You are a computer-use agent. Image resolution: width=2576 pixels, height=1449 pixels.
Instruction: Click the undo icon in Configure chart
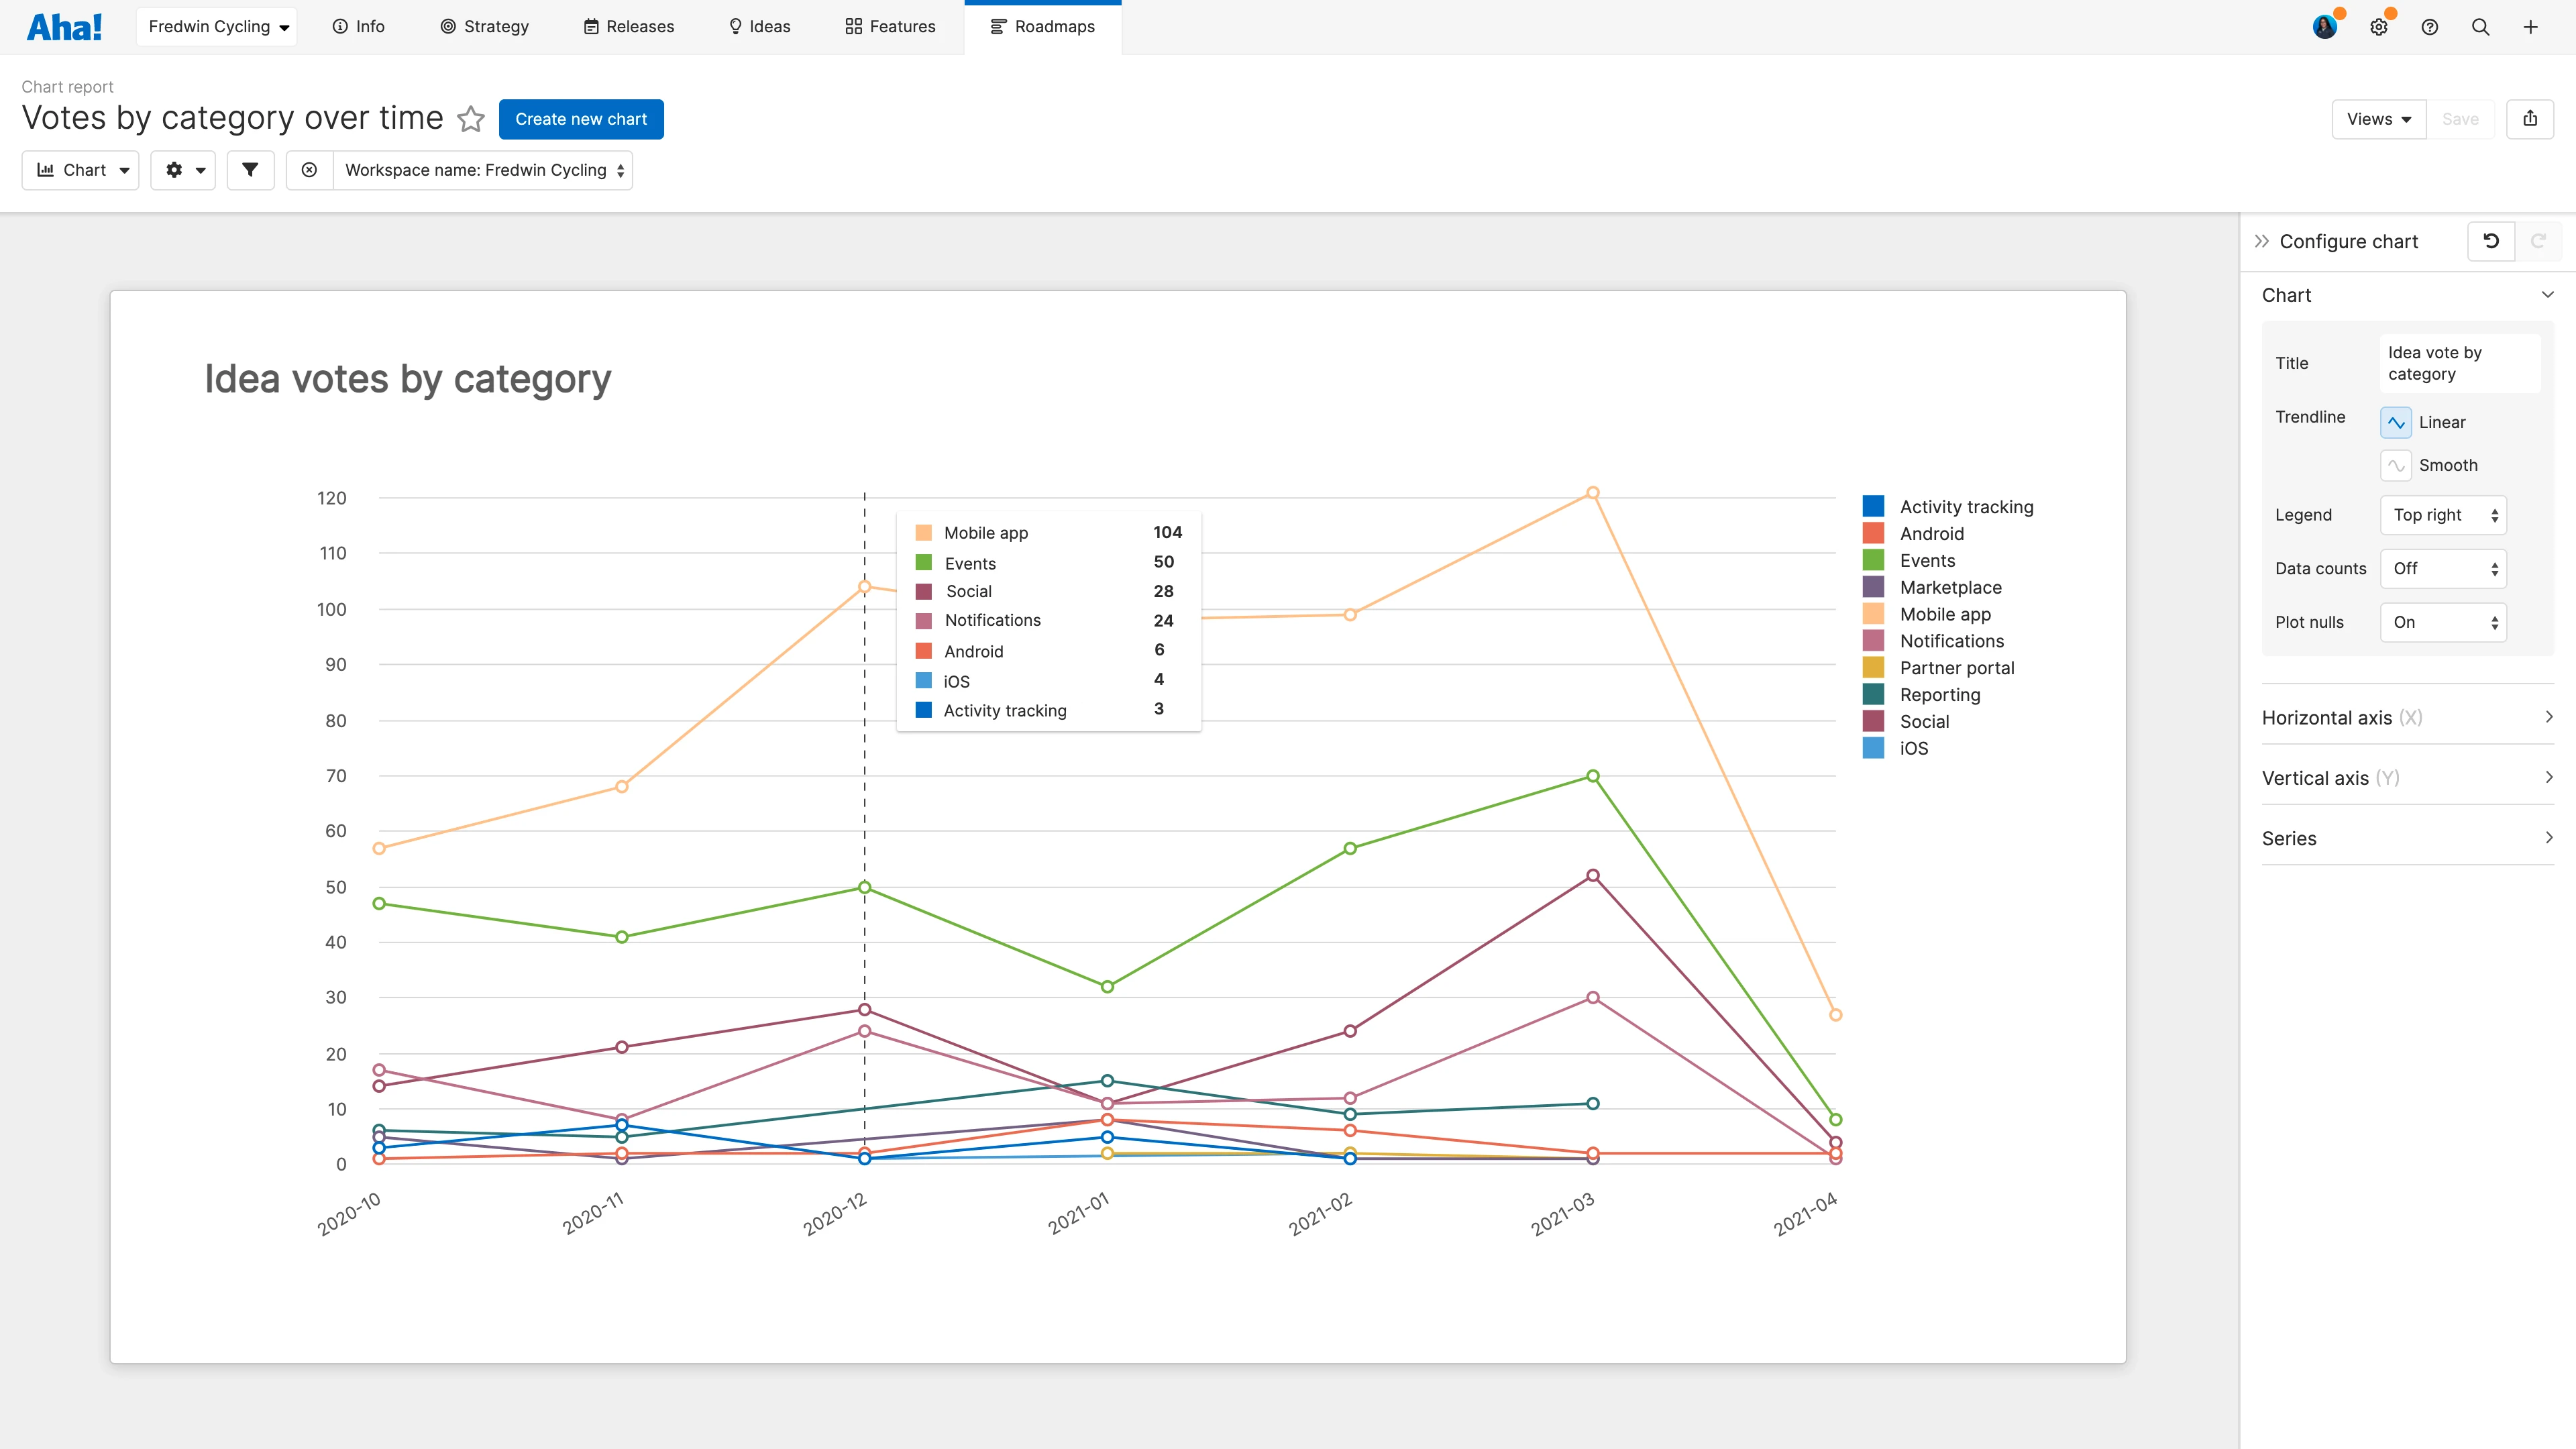[2491, 241]
